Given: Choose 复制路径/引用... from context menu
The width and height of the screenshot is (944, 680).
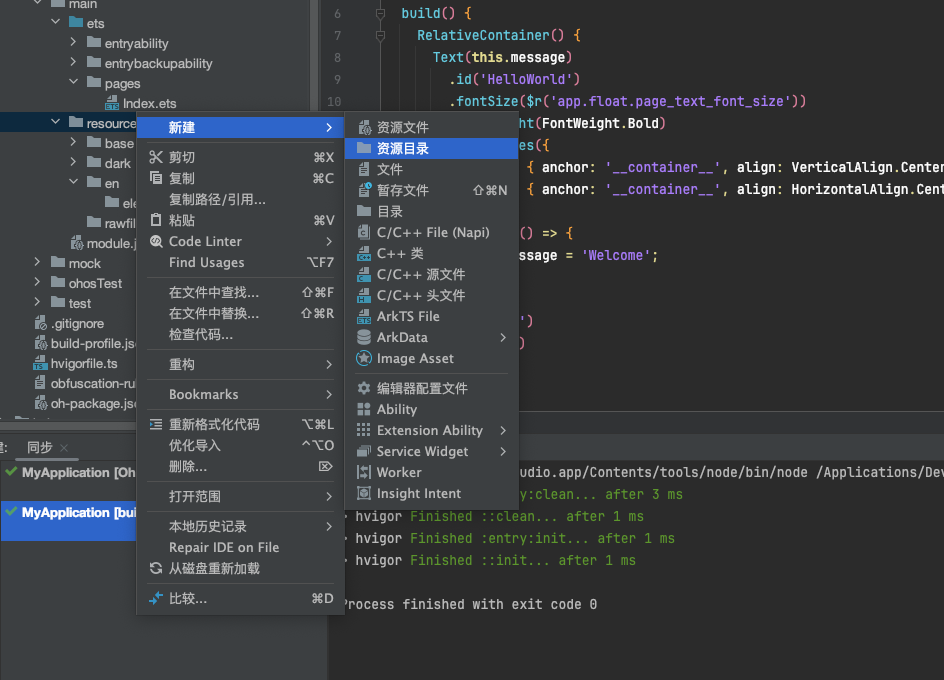Looking at the screenshot, I should 241,199.
